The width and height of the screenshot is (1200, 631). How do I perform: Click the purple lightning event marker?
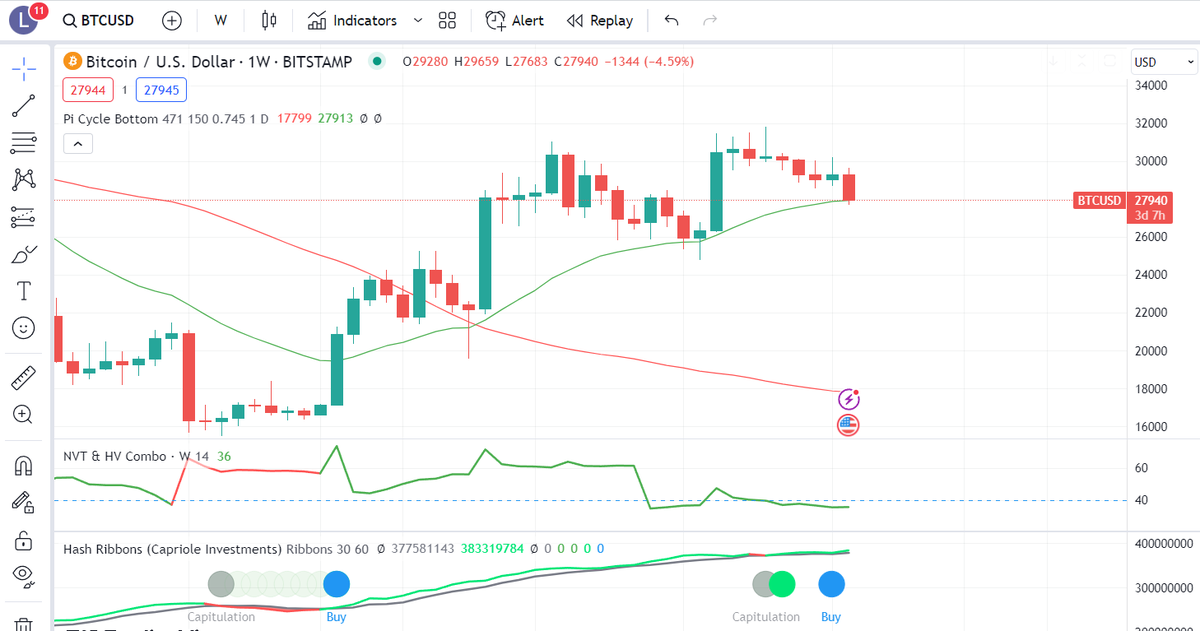848,400
